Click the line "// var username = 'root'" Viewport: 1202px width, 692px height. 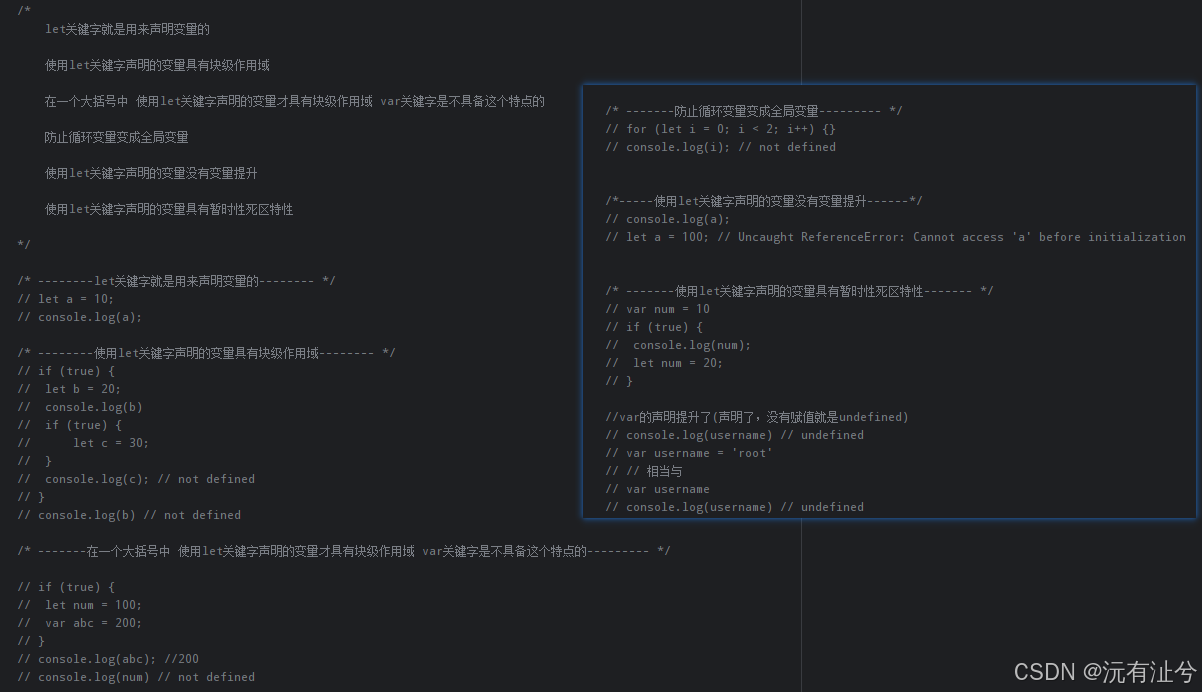click(689, 453)
